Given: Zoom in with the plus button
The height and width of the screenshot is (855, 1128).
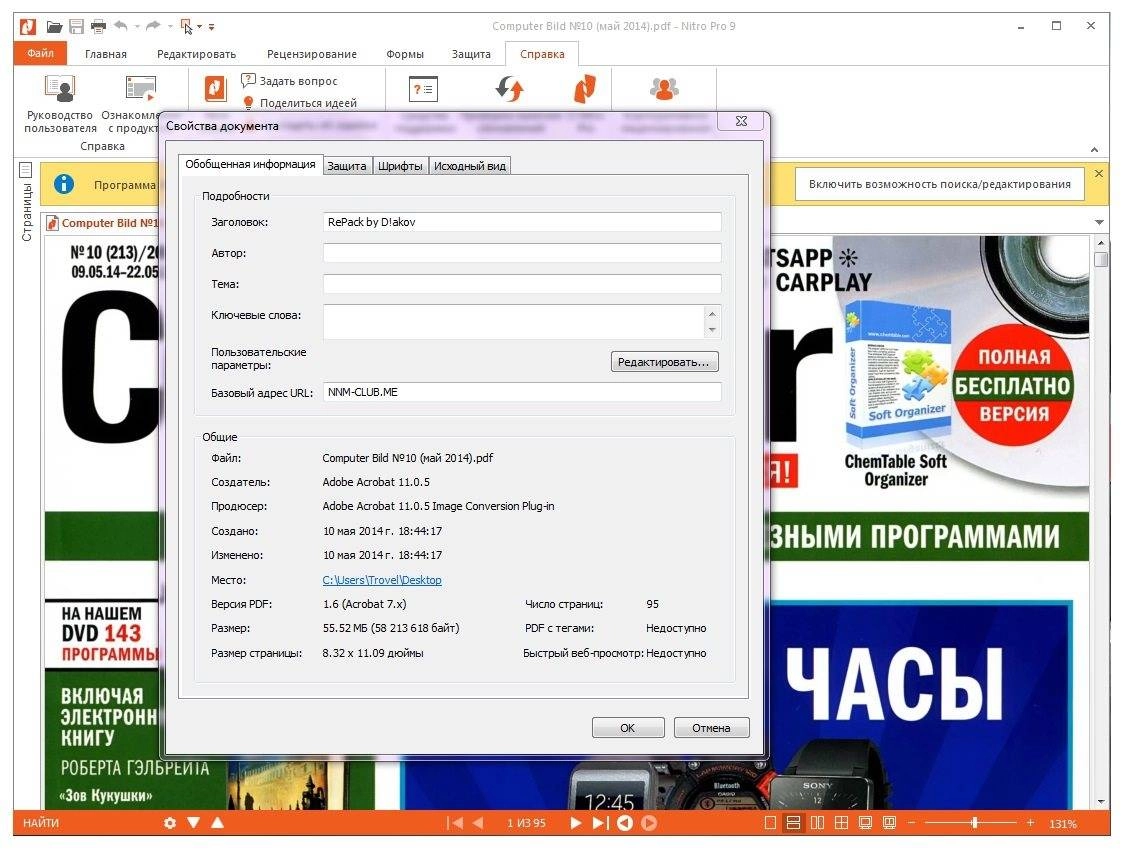Looking at the screenshot, I should (1030, 823).
